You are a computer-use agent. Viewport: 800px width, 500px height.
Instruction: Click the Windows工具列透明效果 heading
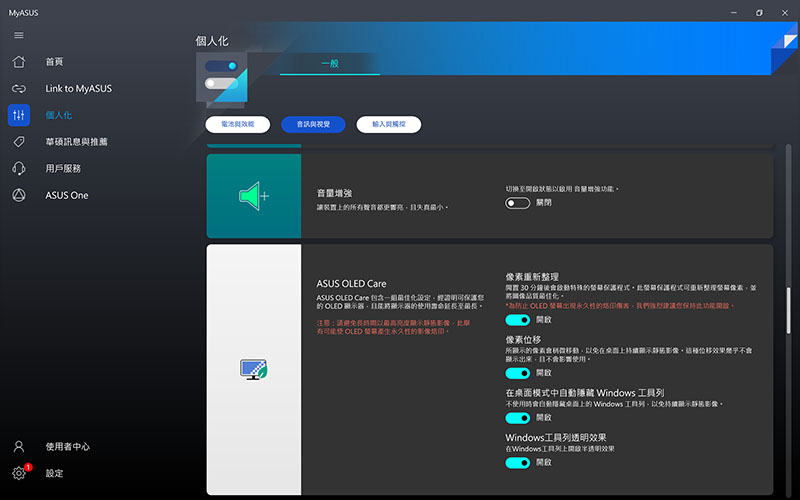tap(556, 438)
